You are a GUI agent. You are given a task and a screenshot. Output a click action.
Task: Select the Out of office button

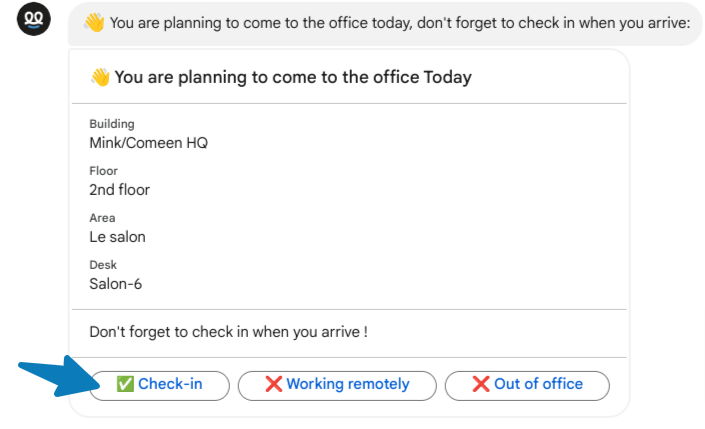[x=527, y=386]
